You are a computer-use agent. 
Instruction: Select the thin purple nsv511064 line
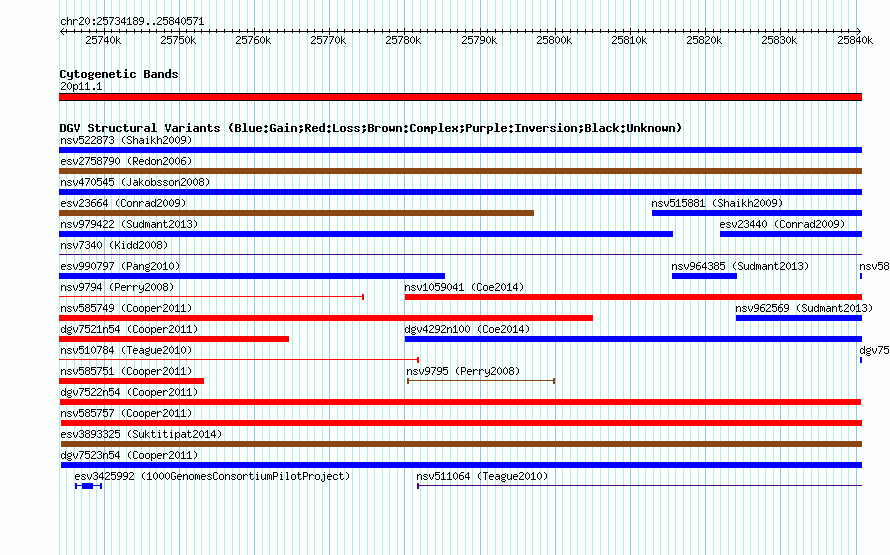[639, 485]
